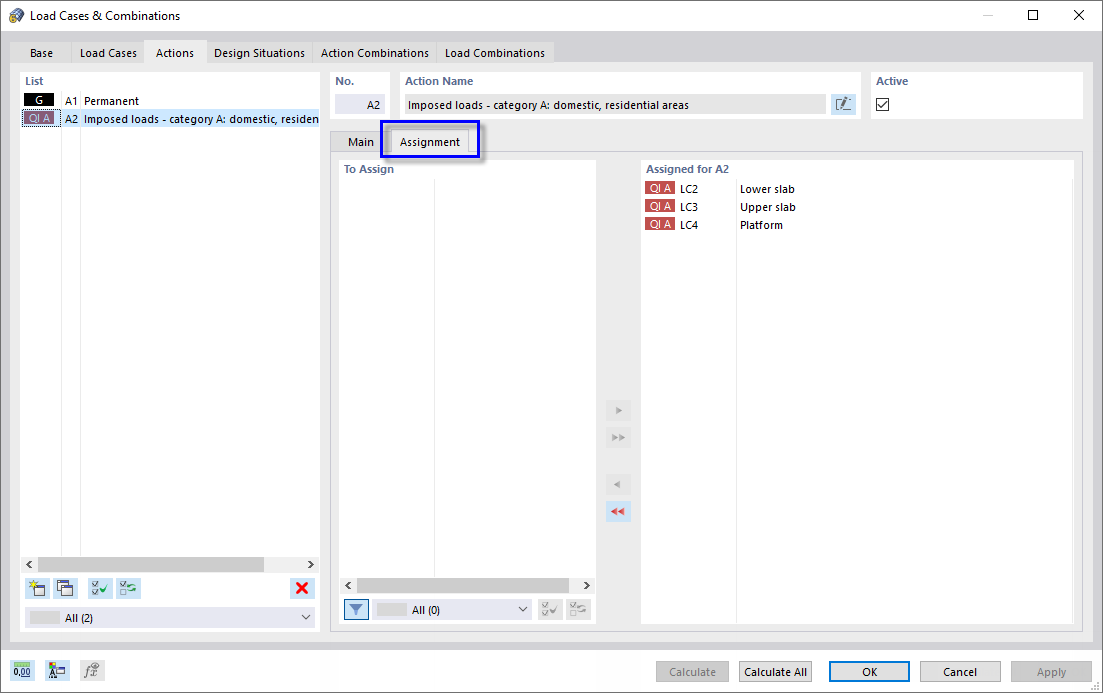Maximize the Load Cases & Combinations window
This screenshot has height=693, width=1103.
click(1033, 15)
